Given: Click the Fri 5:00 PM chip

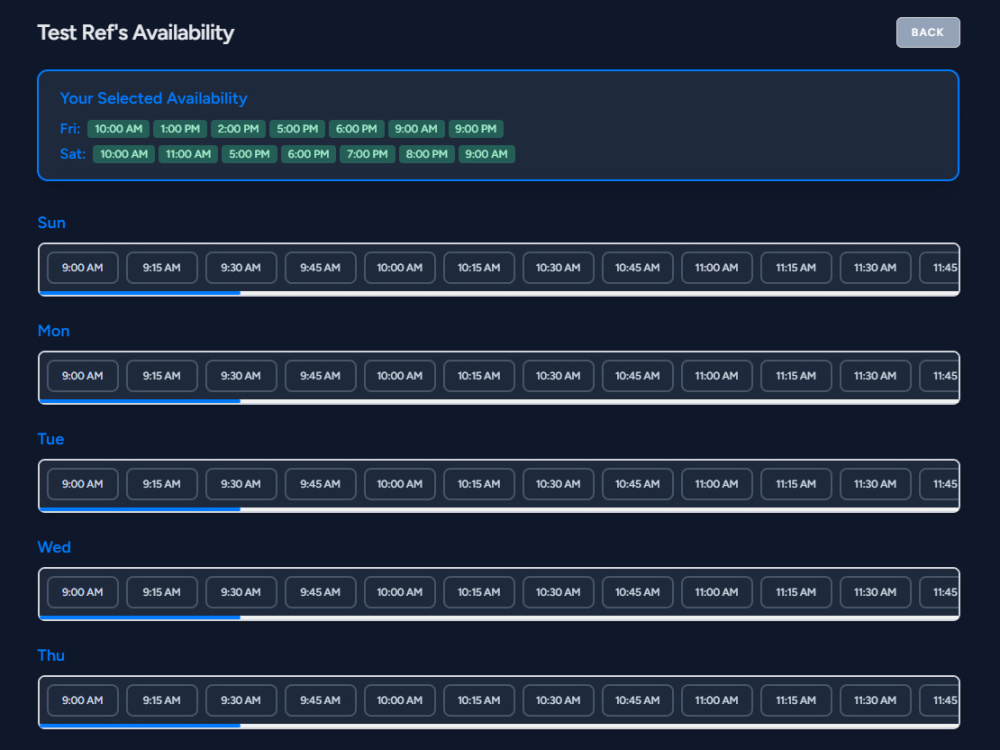Looking at the screenshot, I should (297, 129).
